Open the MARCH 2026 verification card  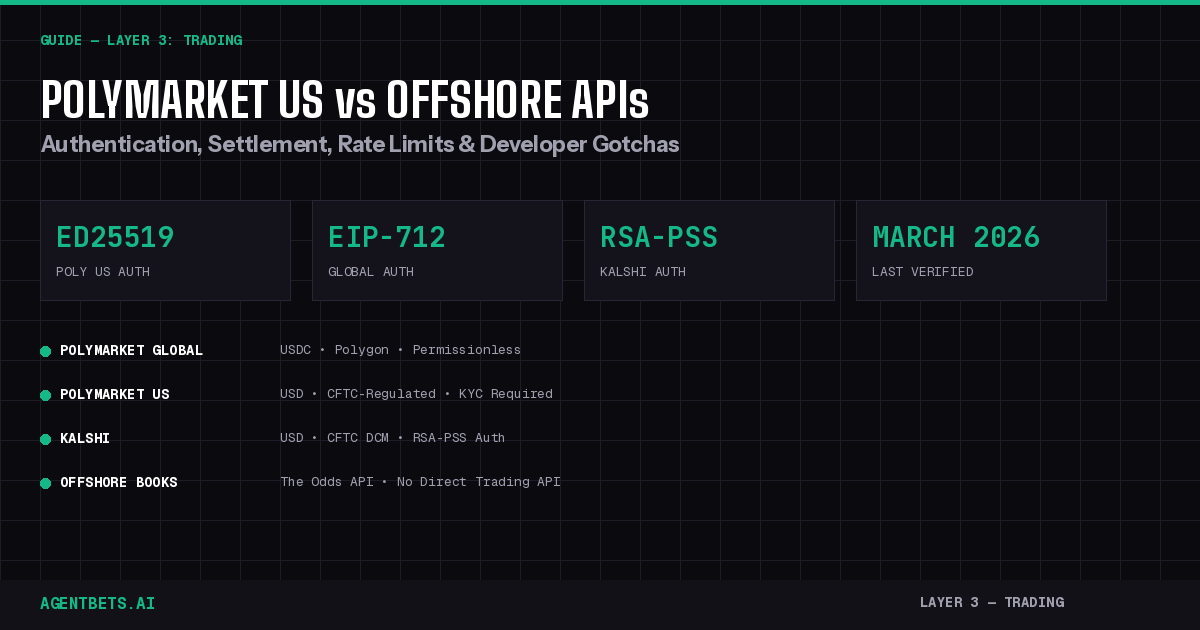pyautogui.click(x=981, y=250)
